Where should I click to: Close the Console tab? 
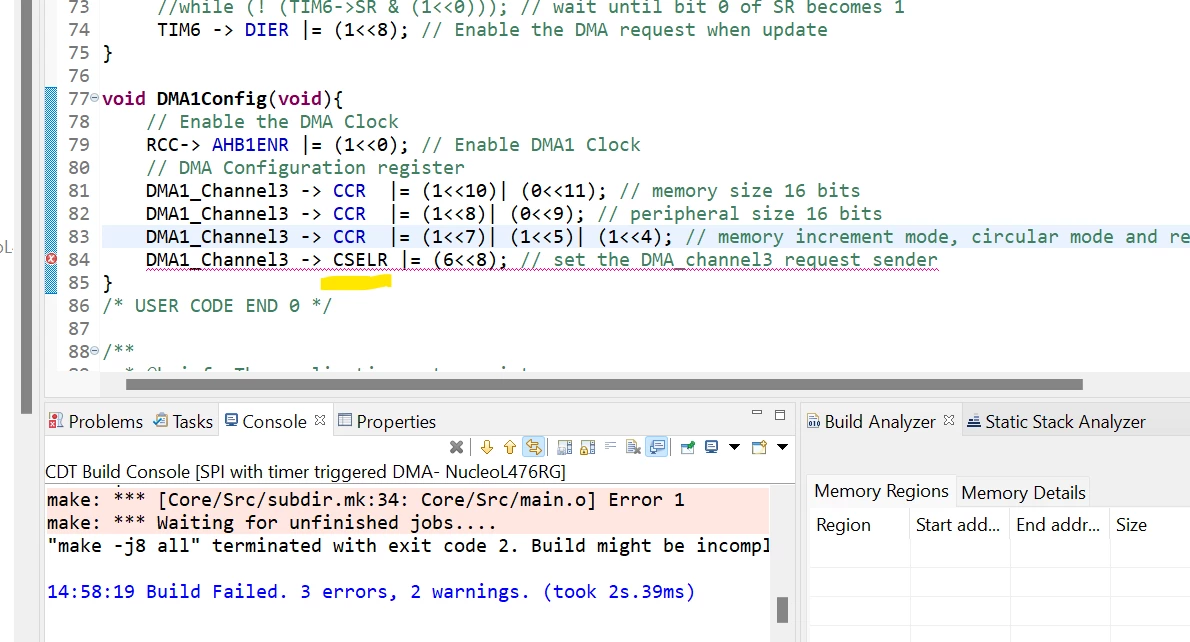tap(320, 420)
